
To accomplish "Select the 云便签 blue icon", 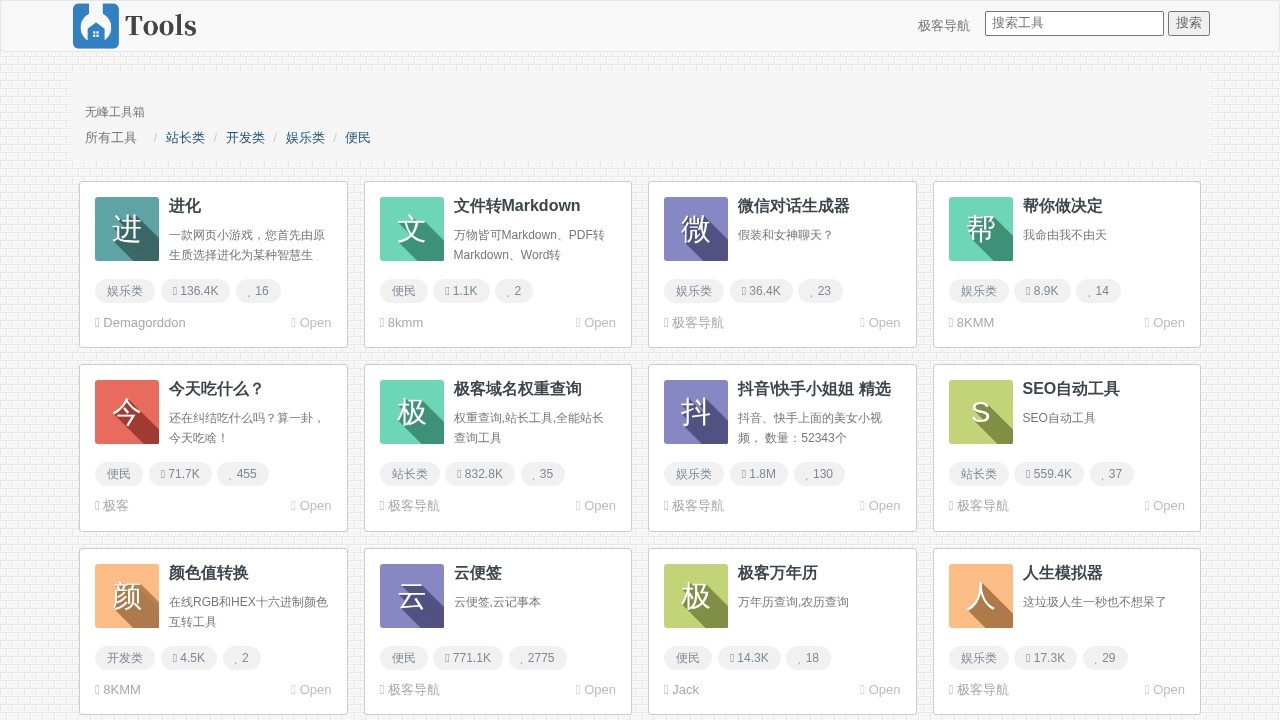I will (x=411, y=596).
